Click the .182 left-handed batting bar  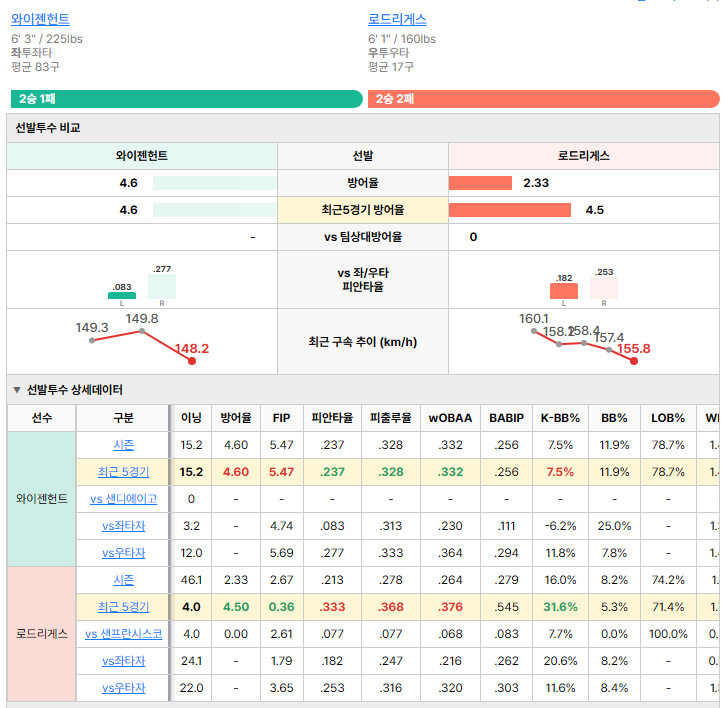[563, 291]
